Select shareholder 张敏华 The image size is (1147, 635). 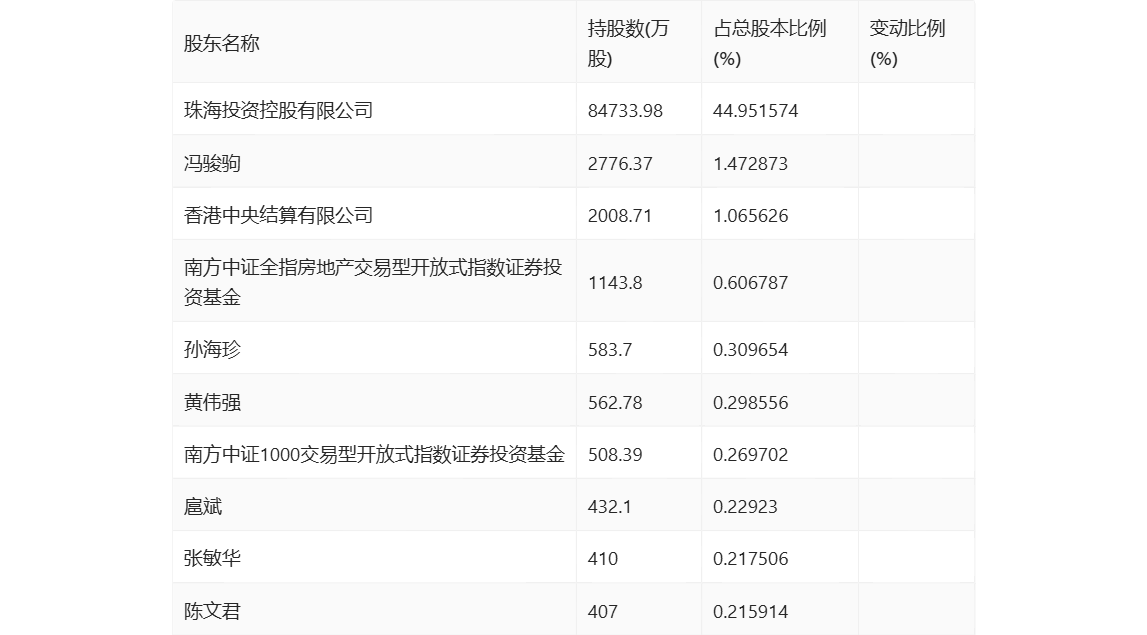click(x=212, y=558)
